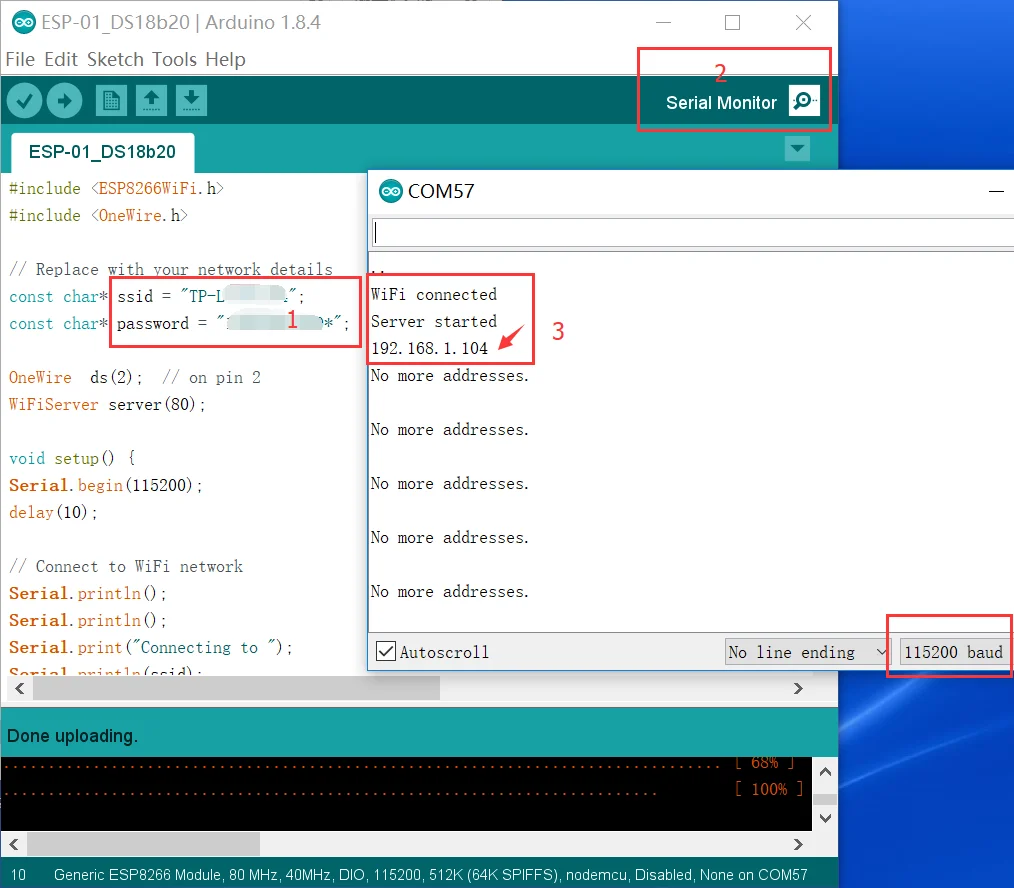Maximize the Arduino IDE window
This screenshot has height=888, width=1014.
tap(733, 23)
